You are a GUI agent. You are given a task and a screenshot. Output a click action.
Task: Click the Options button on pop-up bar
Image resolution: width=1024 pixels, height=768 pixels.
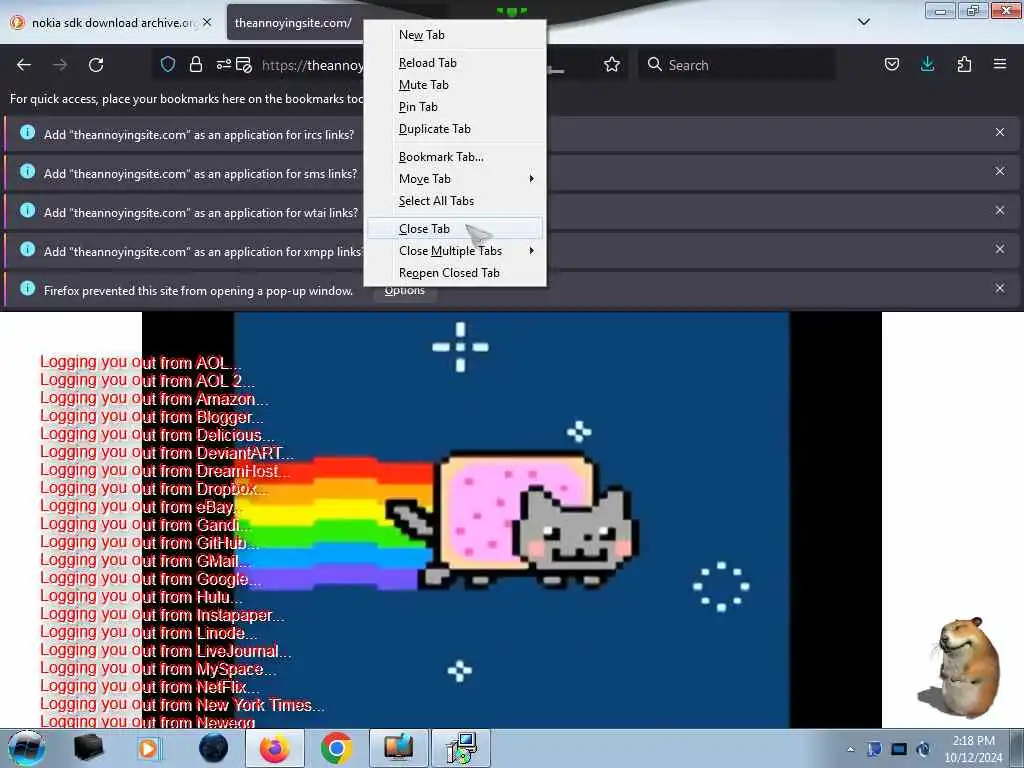tap(405, 291)
